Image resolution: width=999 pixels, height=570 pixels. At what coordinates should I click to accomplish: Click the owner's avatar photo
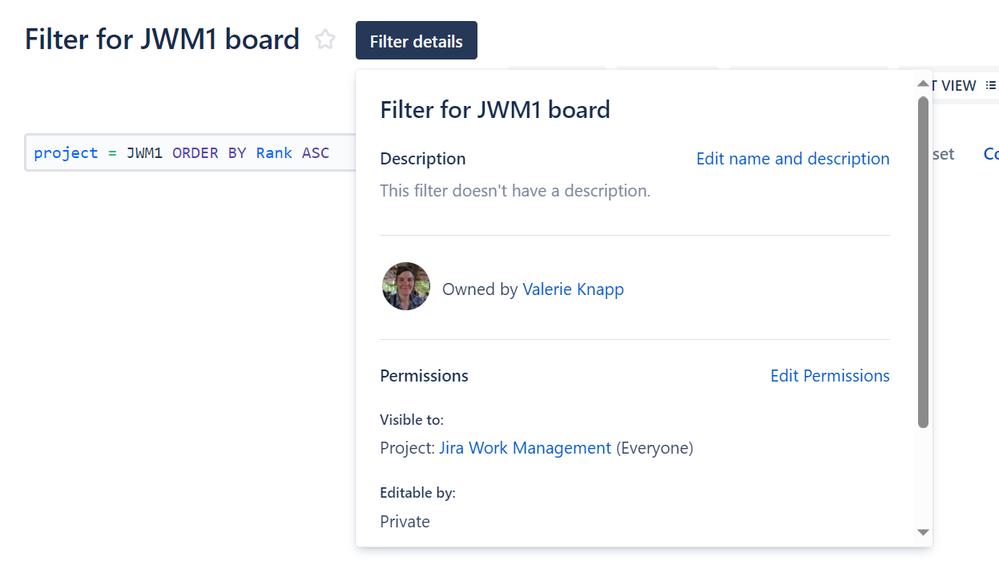(x=406, y=287)
